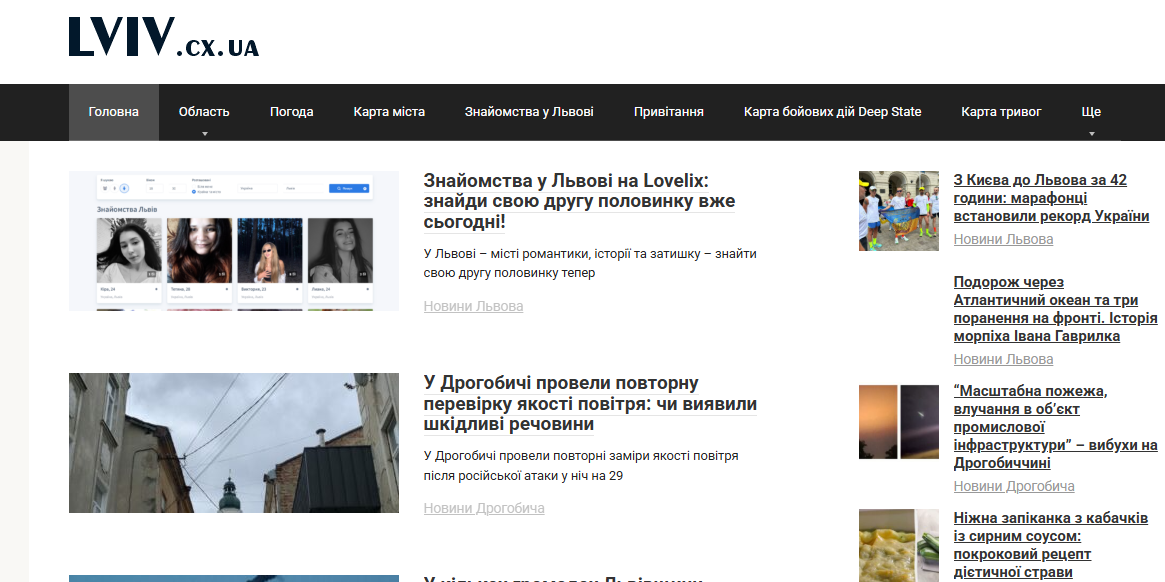Open the Погода menu item

point(291,112)
